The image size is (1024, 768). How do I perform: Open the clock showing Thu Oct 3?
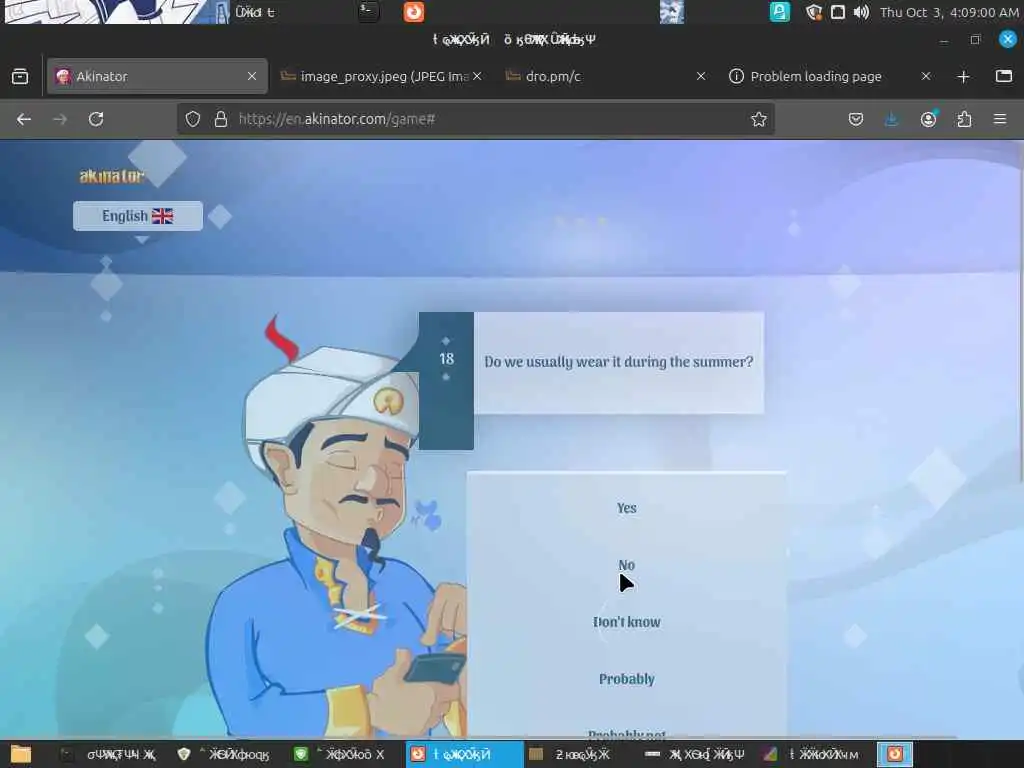(x=948, y=12)
